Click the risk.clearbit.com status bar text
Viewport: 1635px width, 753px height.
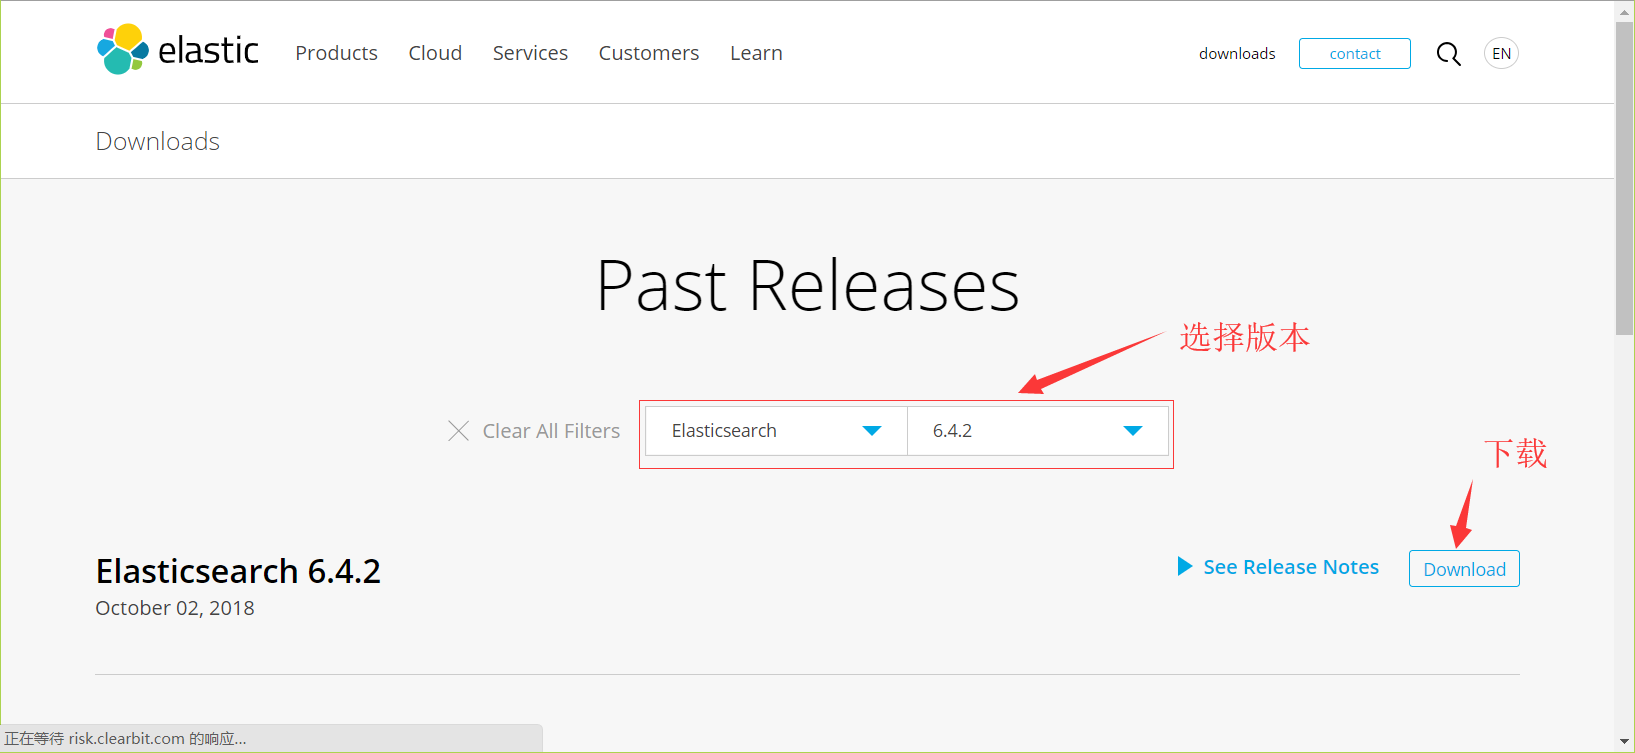click(126, 739)
